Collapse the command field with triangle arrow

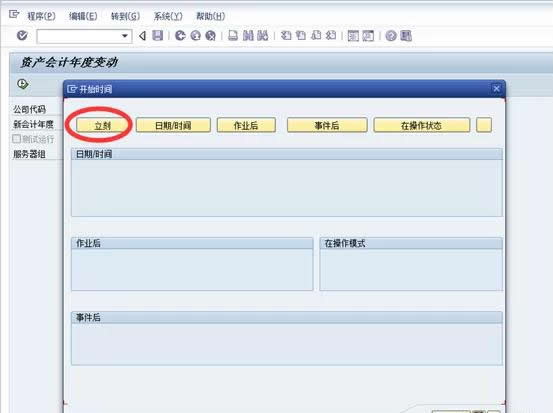pos(142,36)
